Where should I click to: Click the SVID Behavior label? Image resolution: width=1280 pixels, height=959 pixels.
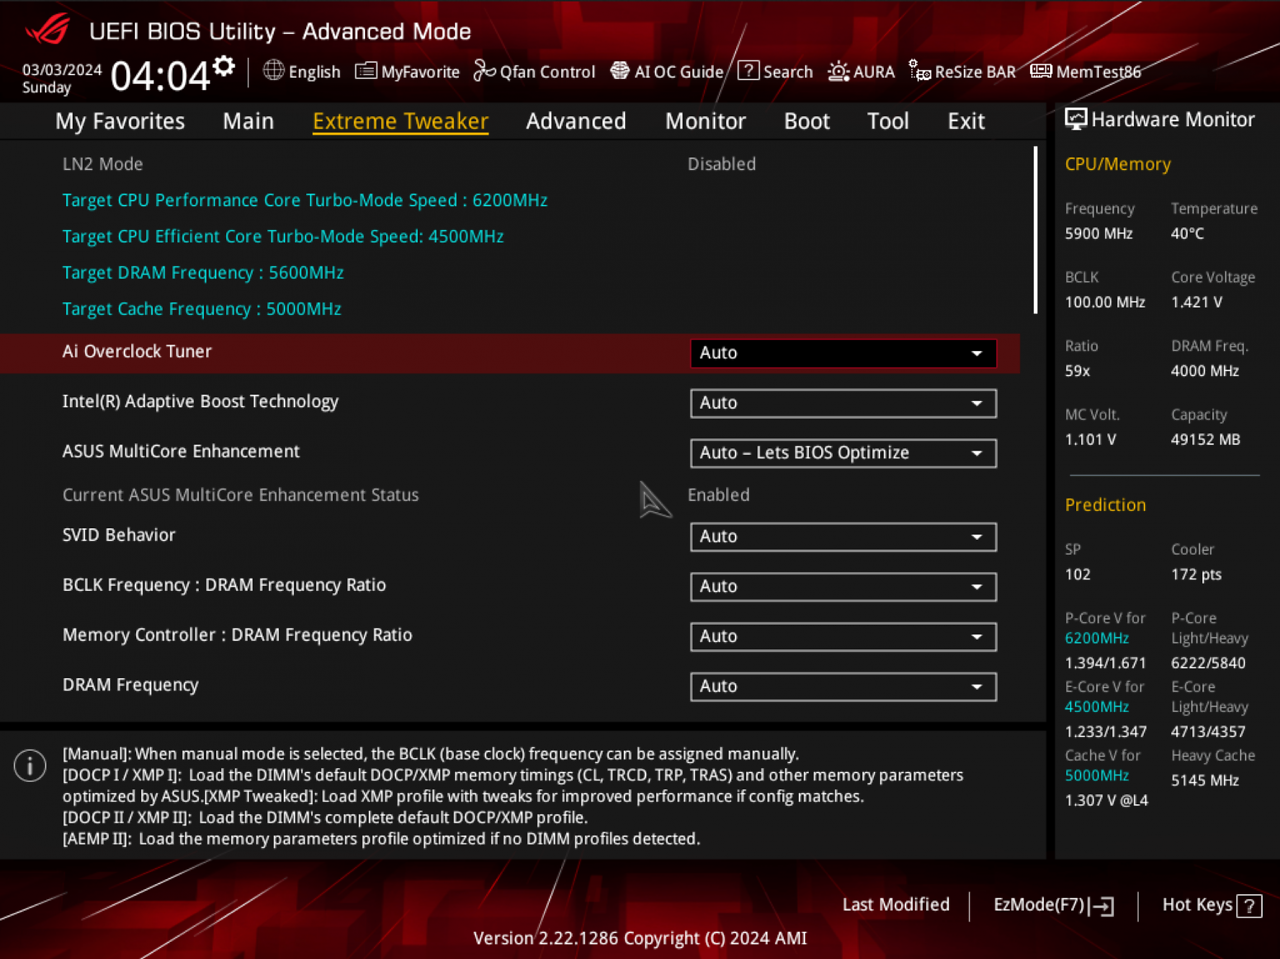click(119, 535)
